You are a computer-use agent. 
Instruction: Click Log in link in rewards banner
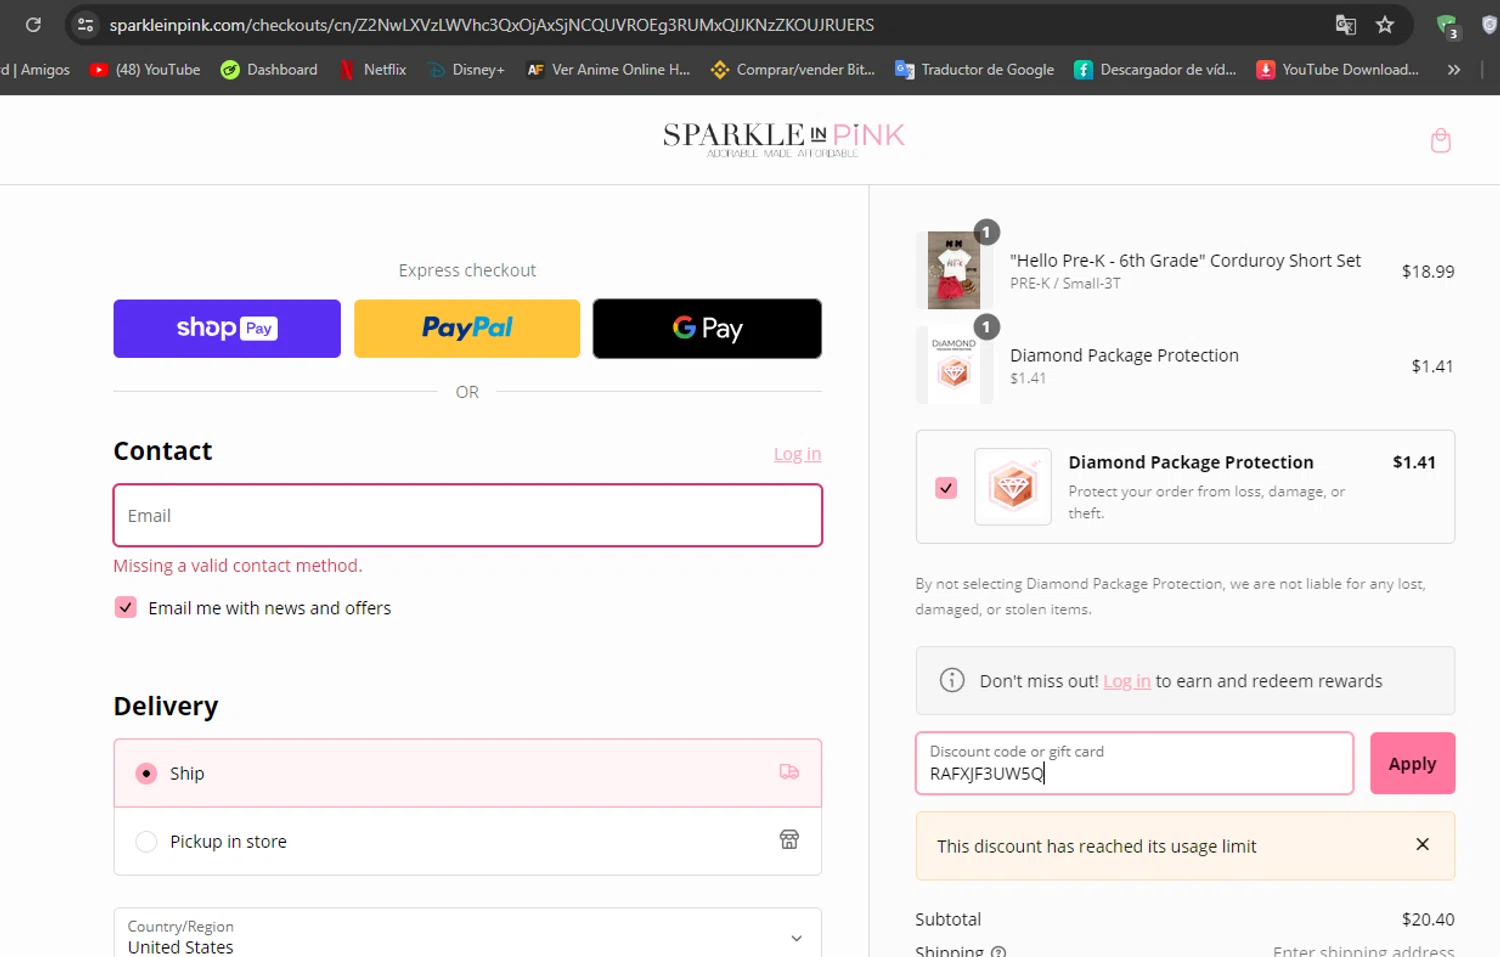[1127, 681]
